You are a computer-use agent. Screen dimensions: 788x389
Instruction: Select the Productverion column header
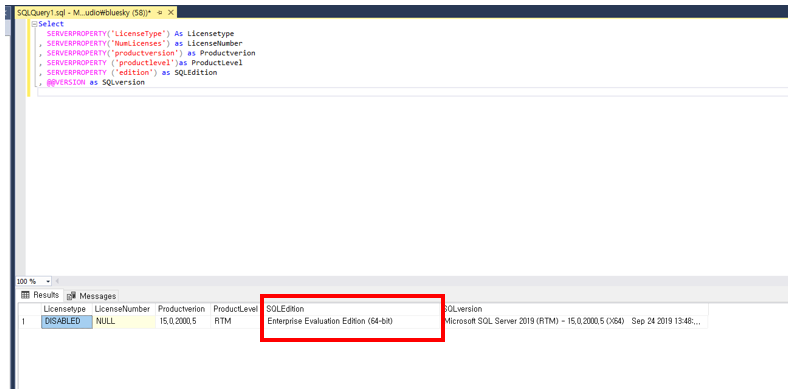(183, 309)
